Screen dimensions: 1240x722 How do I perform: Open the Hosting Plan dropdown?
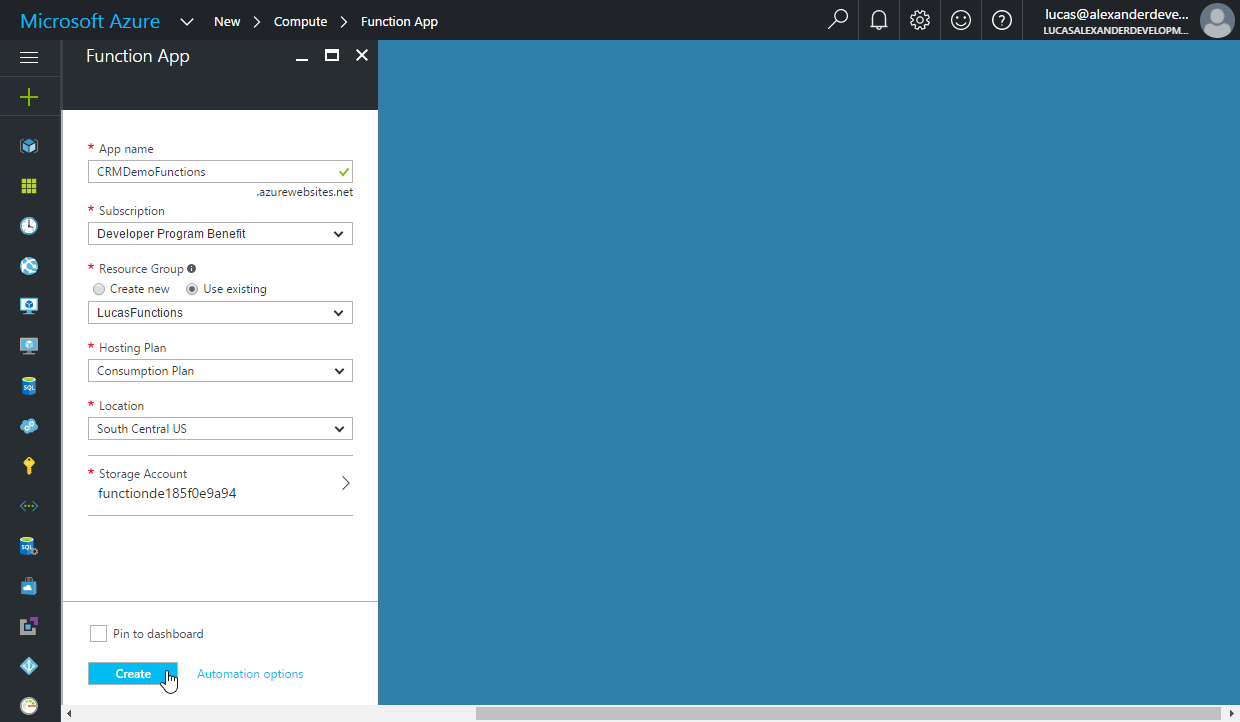pos(220,371)
